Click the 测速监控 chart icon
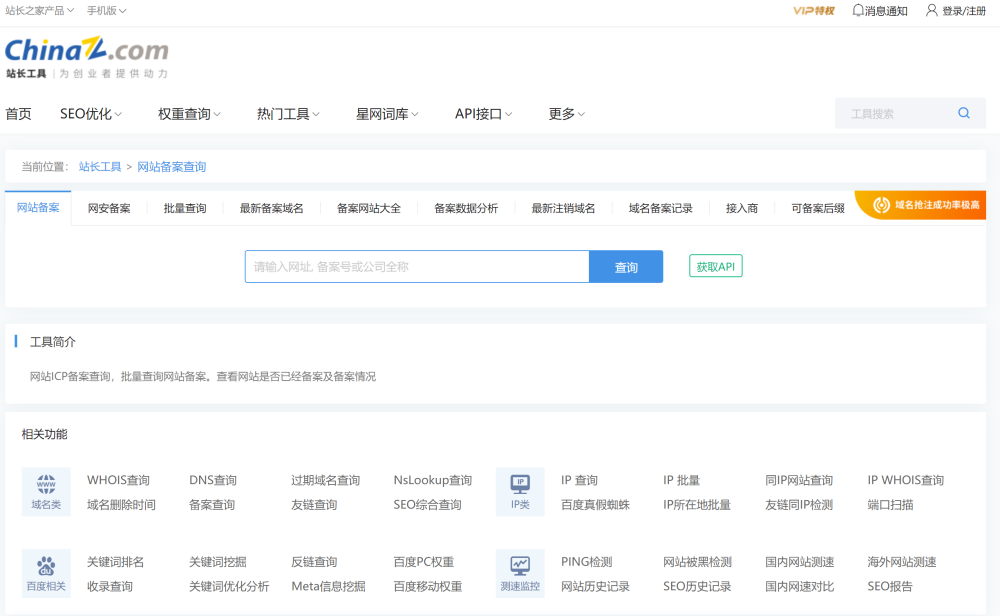This screenshot has height=616, width=1000. [520, 566]
